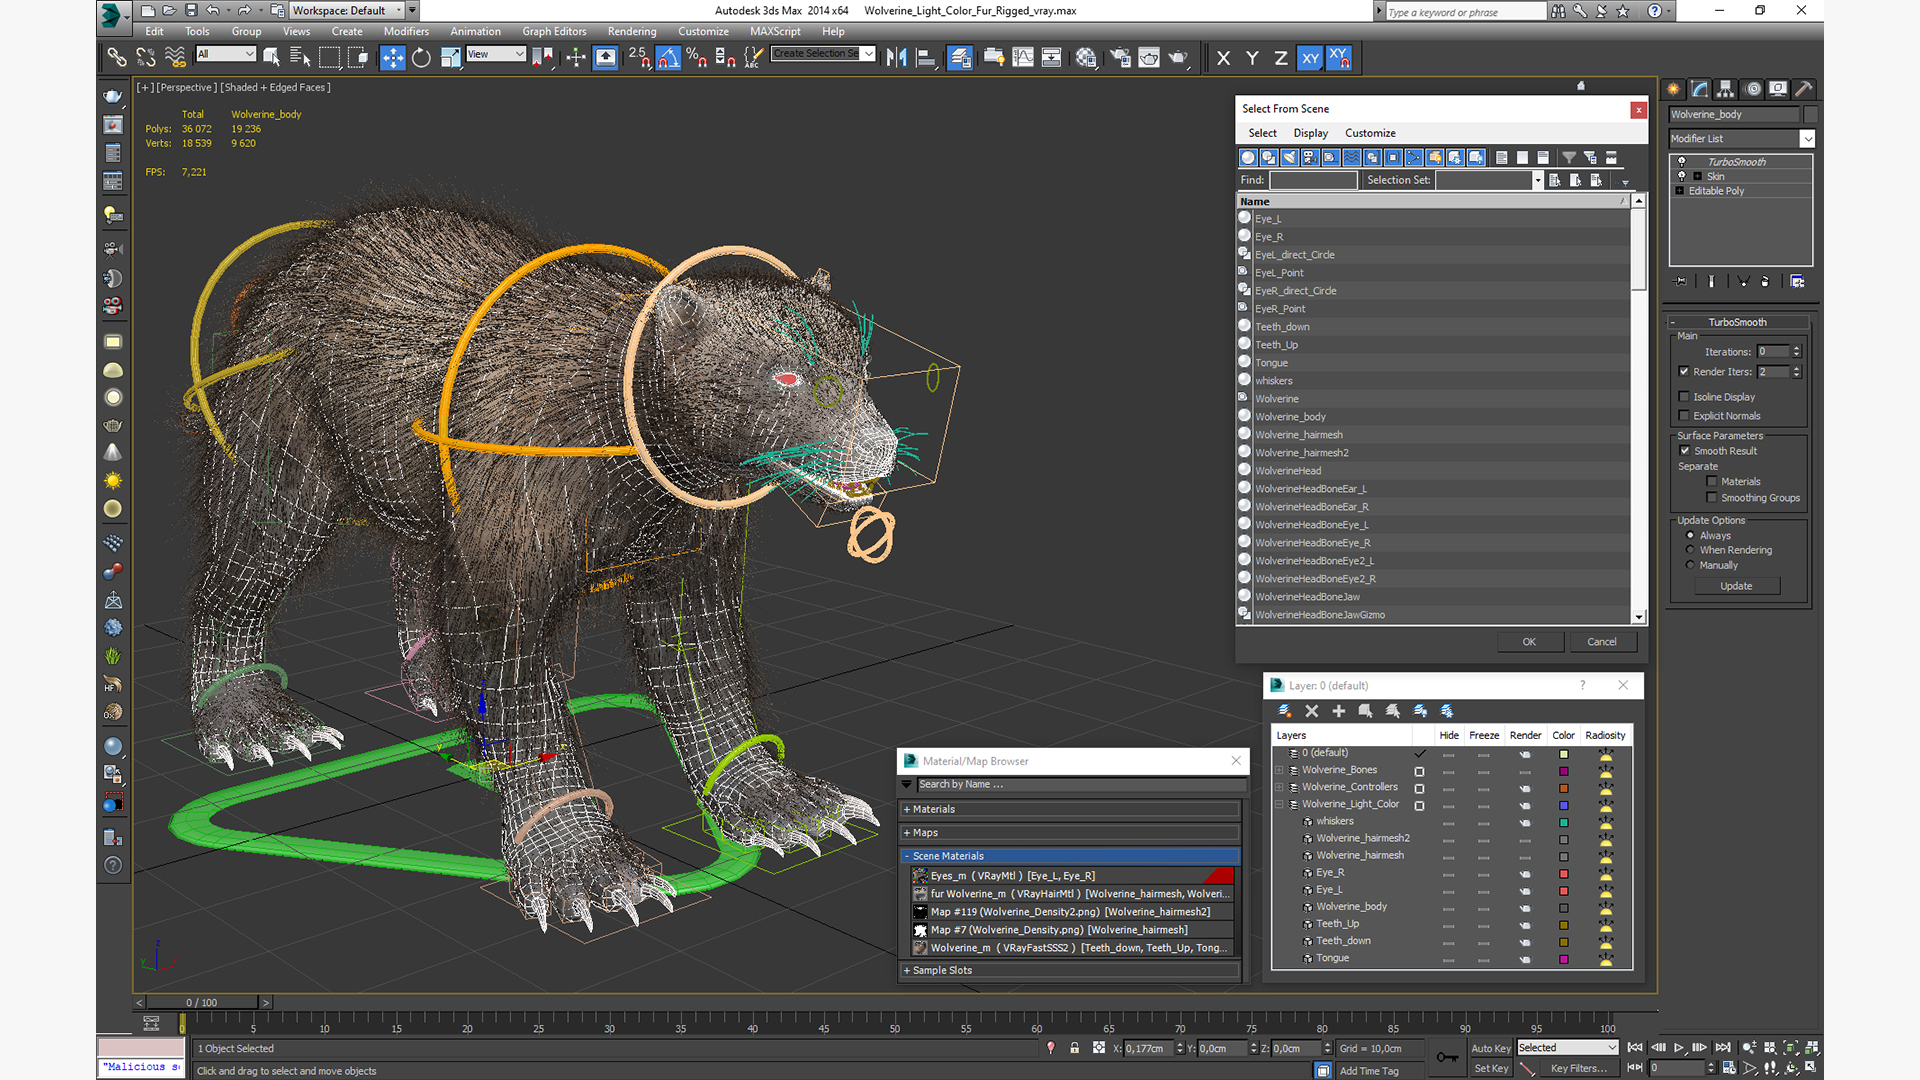Click Cancel in Select From Scene
Viewport: 1920px width, 1080px height.
pos(1602,642)
